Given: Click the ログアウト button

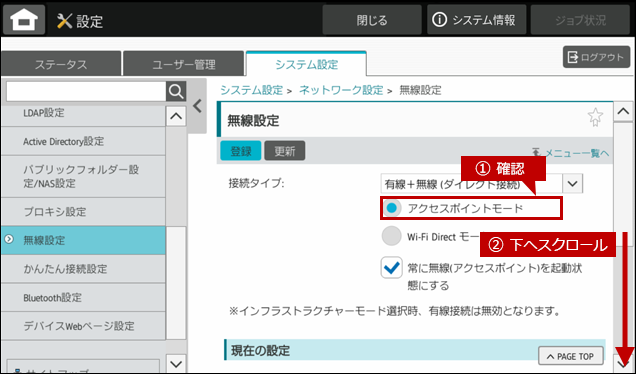Looking at the screenshot, I should pos(596,57).
